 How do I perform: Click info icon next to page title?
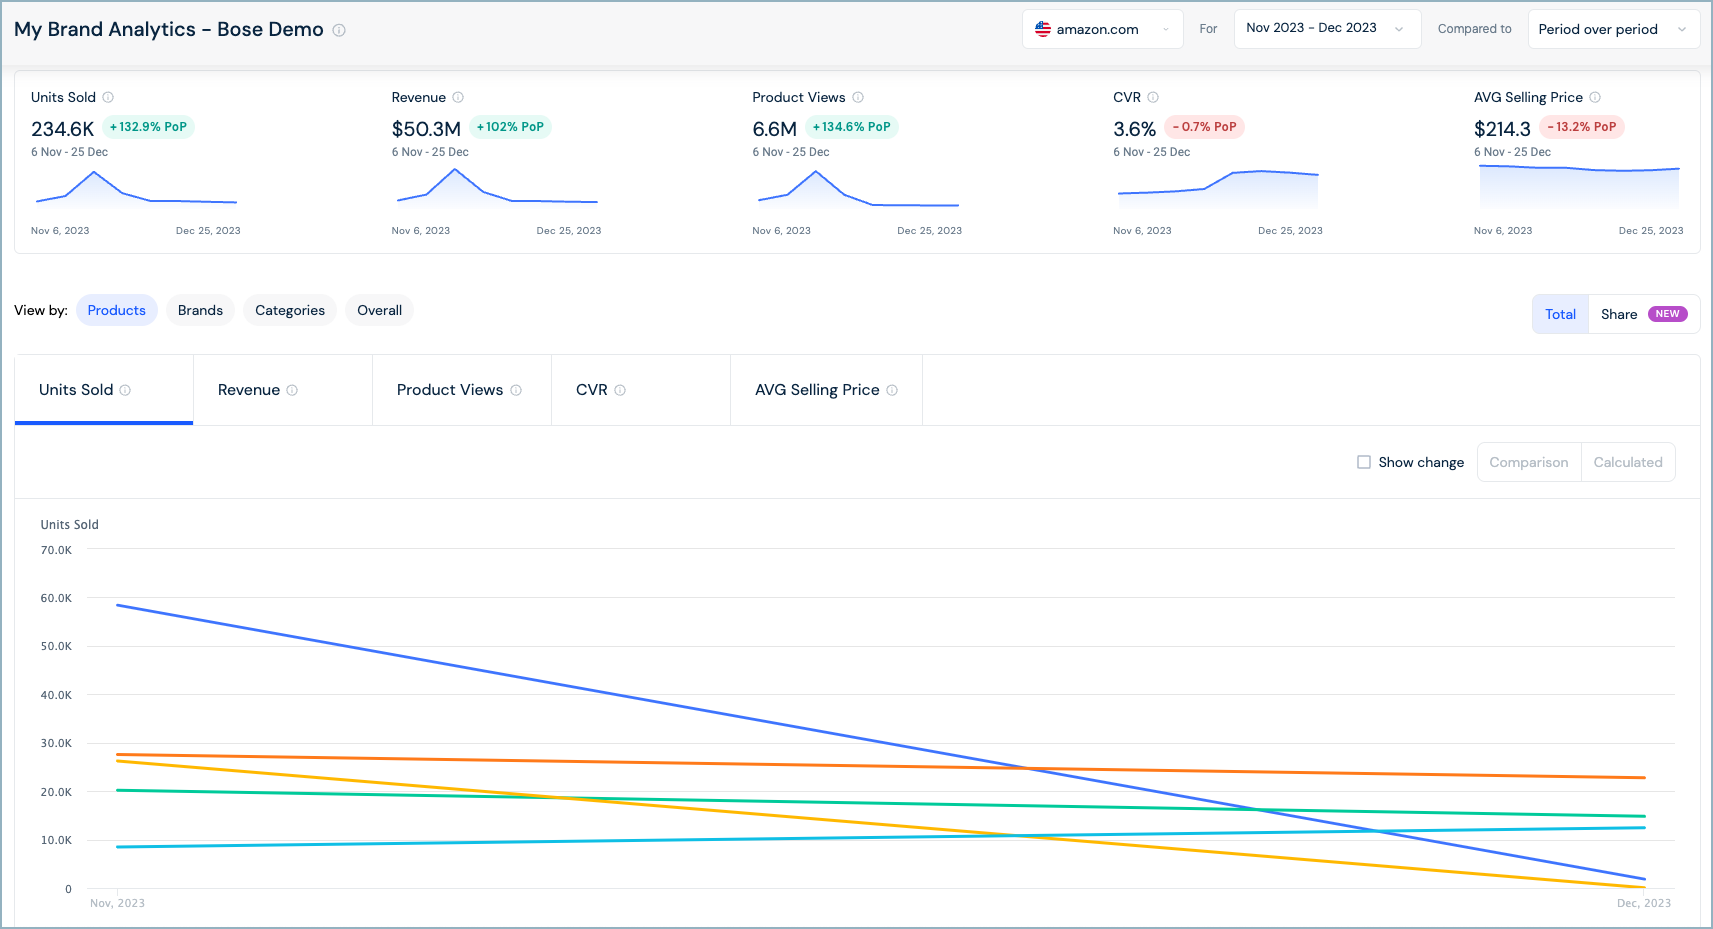tap(339, 30)
